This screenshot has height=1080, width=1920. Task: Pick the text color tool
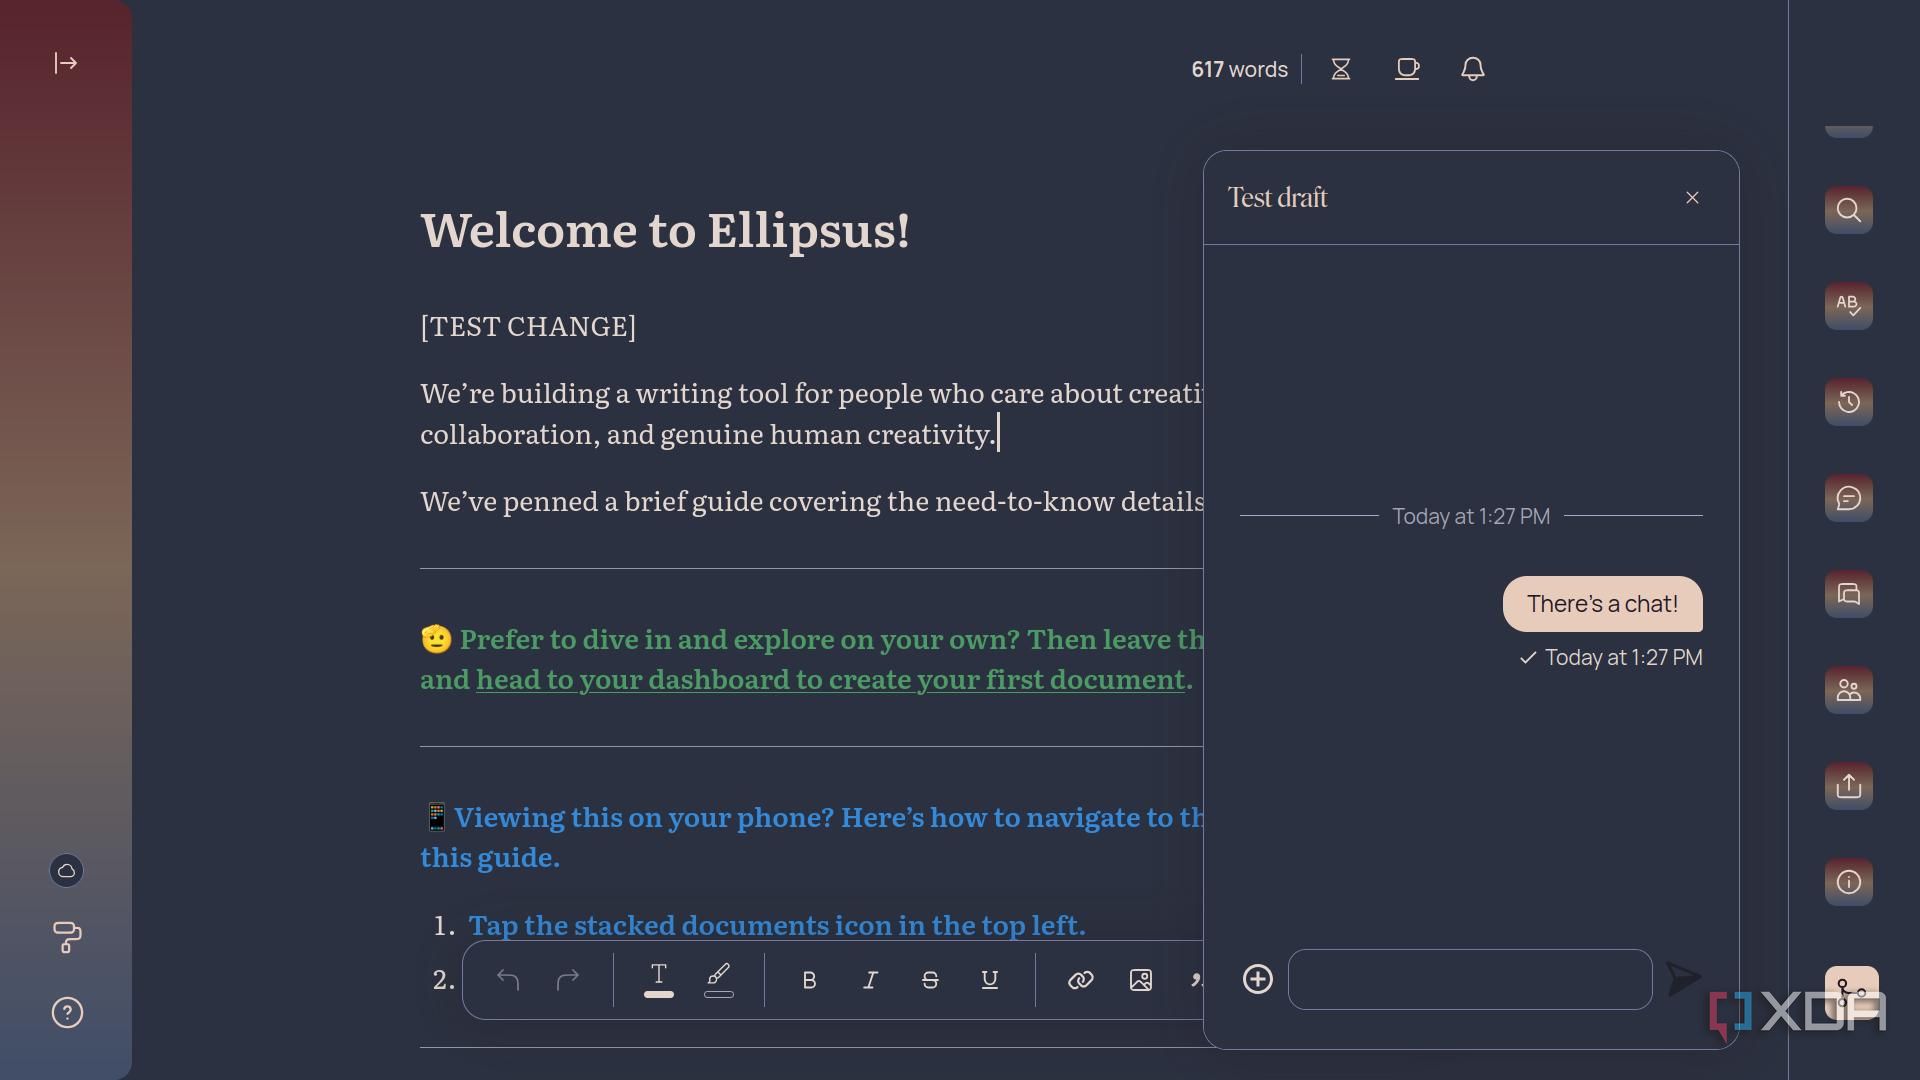(659, 980)
